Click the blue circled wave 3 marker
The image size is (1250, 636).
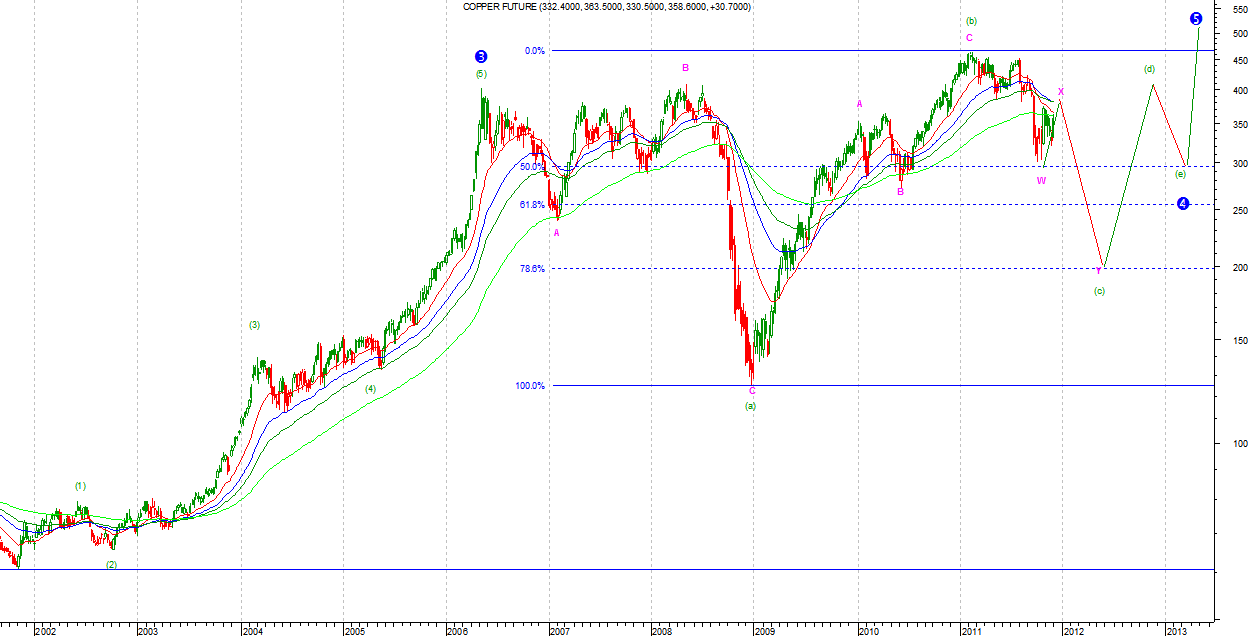(481, 57)
